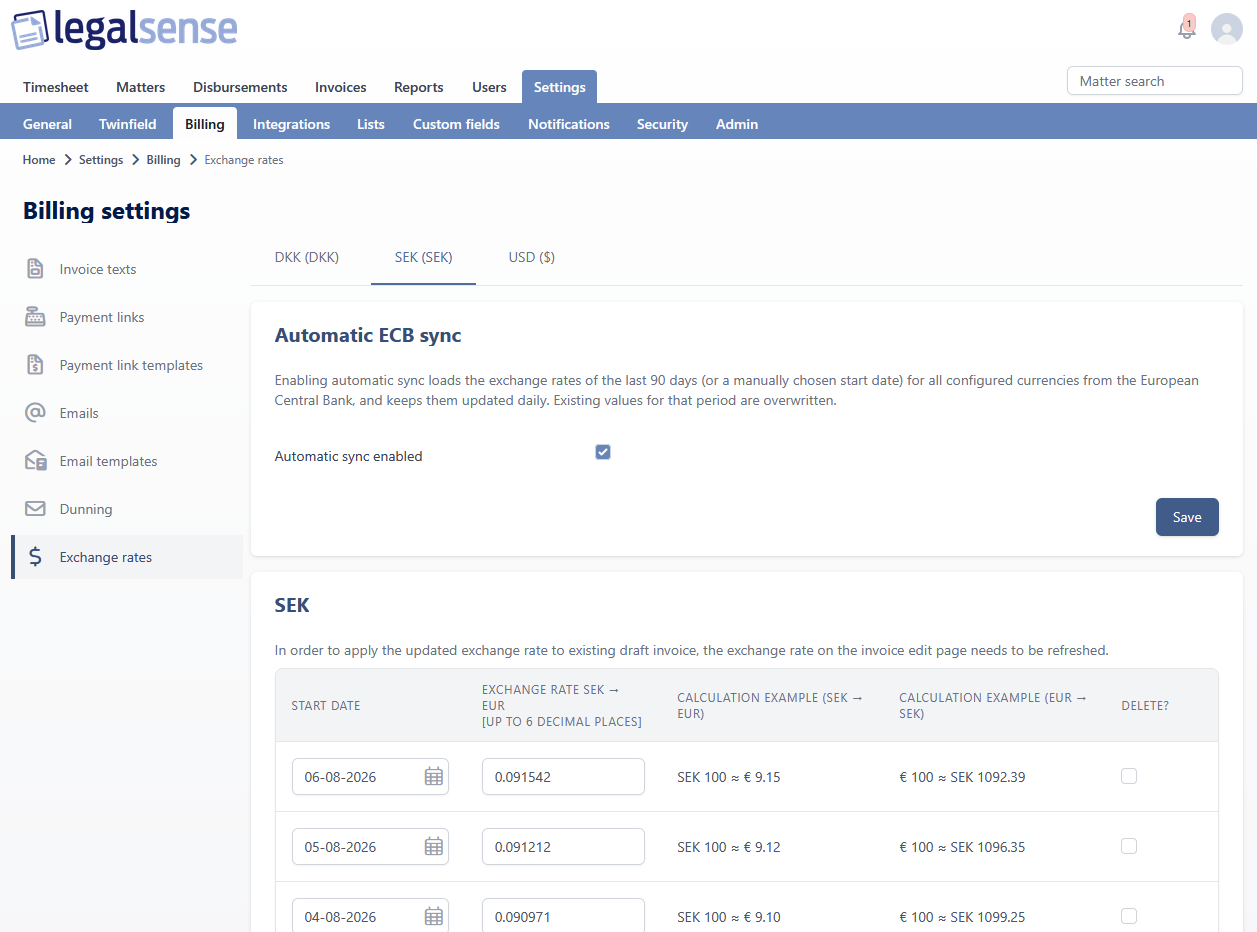The width and height of the screenshot is (1257, 932).
Task: Open Payment links in the sidebar
Action: 127,317
